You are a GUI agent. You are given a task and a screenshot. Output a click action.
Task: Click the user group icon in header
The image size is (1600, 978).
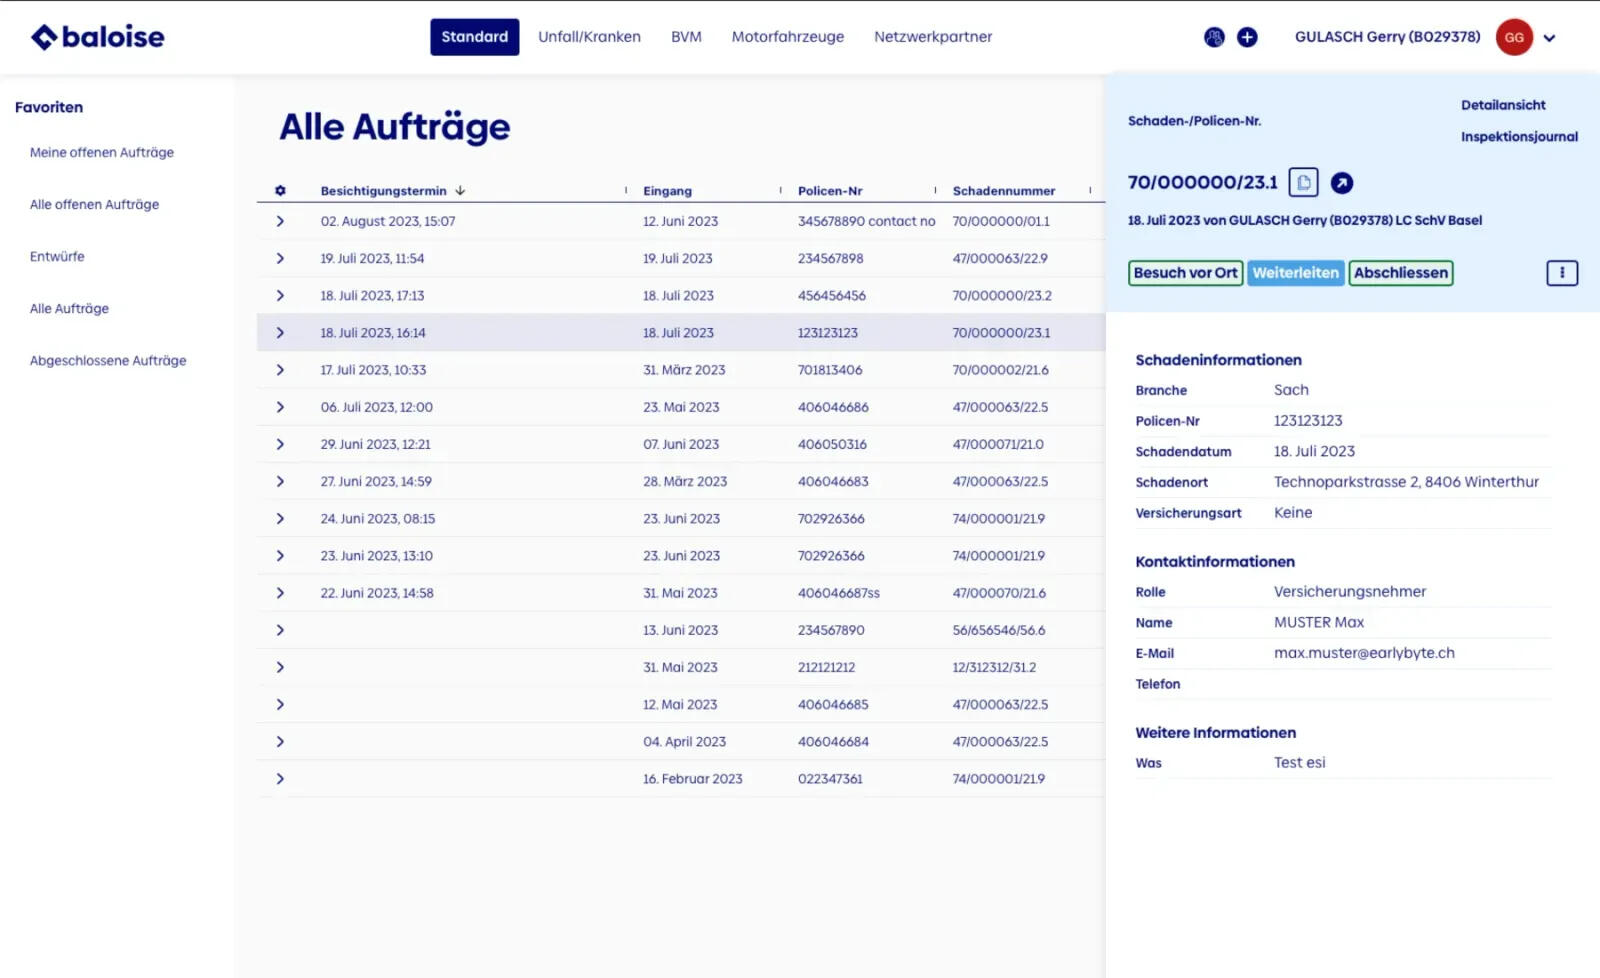1214,37
